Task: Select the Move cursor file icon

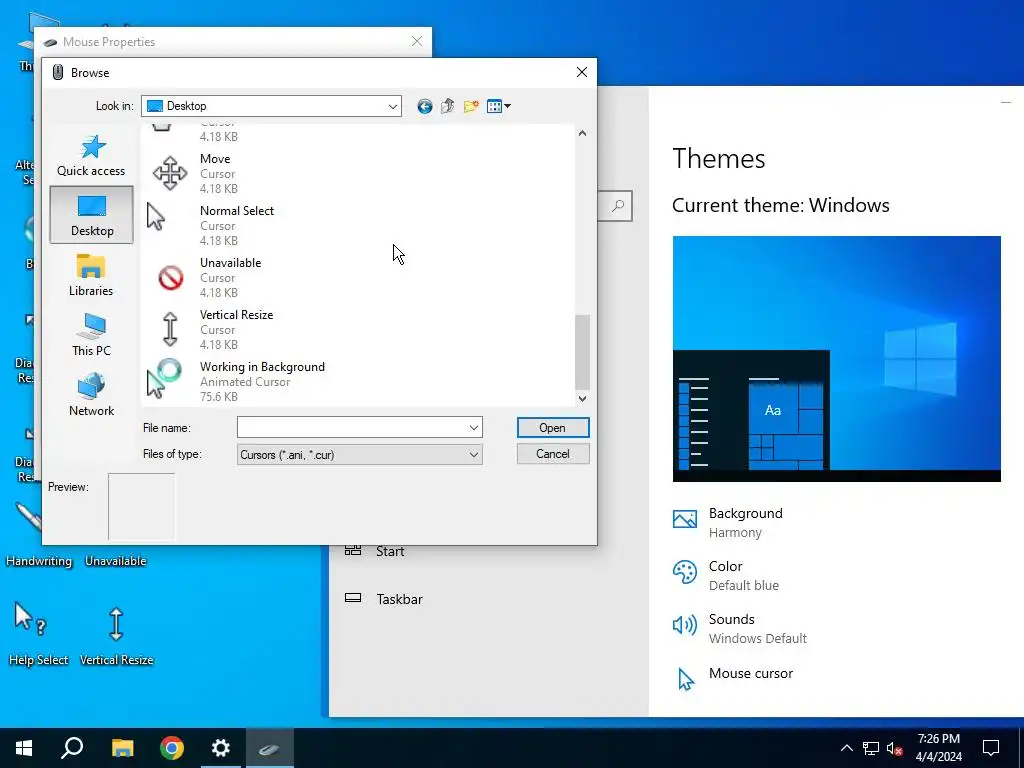Action: 170,173
